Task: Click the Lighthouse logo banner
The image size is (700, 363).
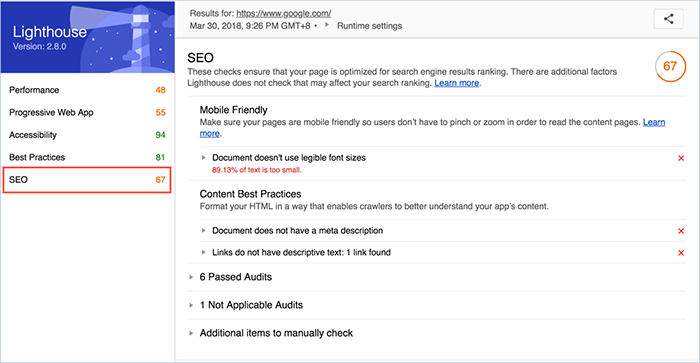Action: (88, 37)
